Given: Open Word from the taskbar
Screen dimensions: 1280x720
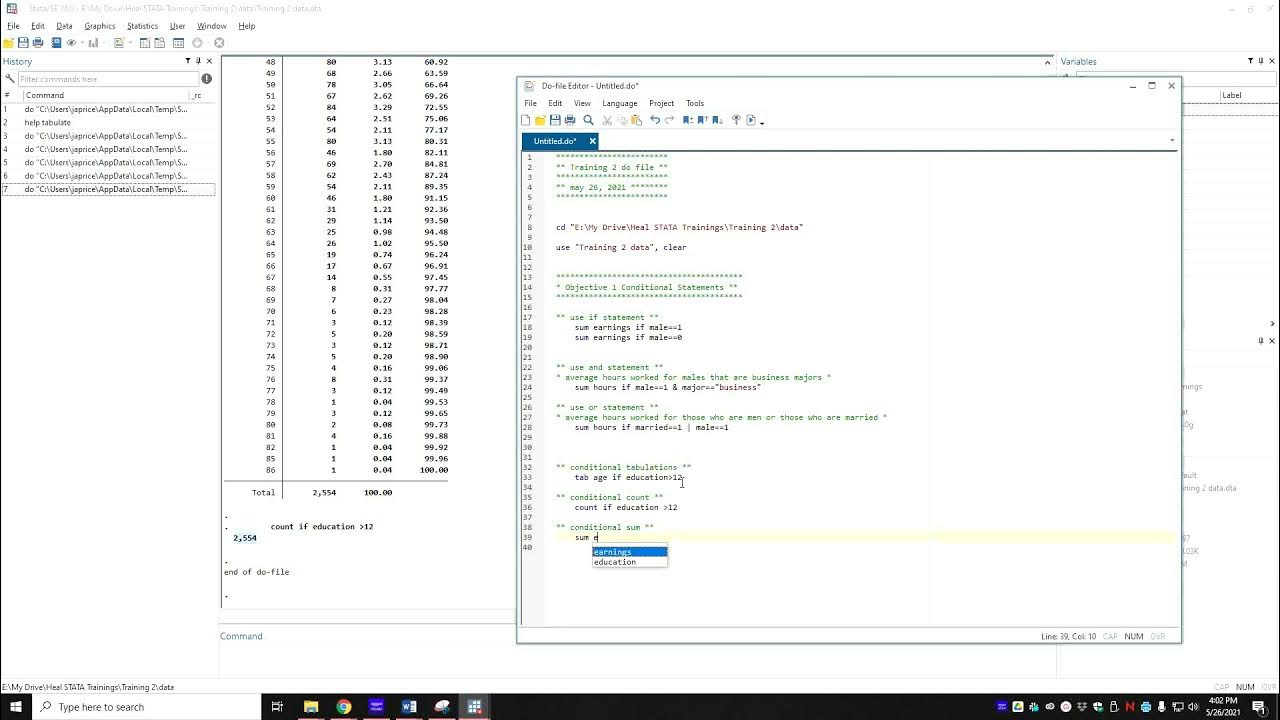Looking at the screenshot, I should (409, 707).
